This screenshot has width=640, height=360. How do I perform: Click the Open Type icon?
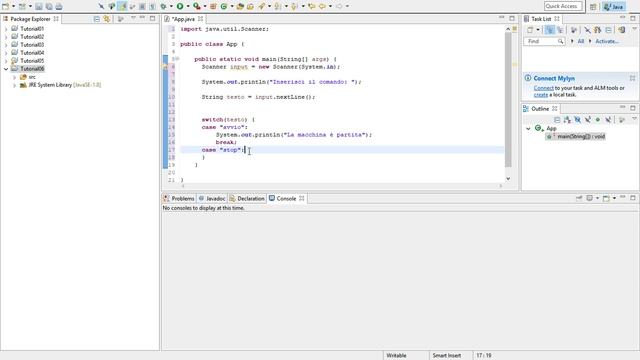(240, 6)
